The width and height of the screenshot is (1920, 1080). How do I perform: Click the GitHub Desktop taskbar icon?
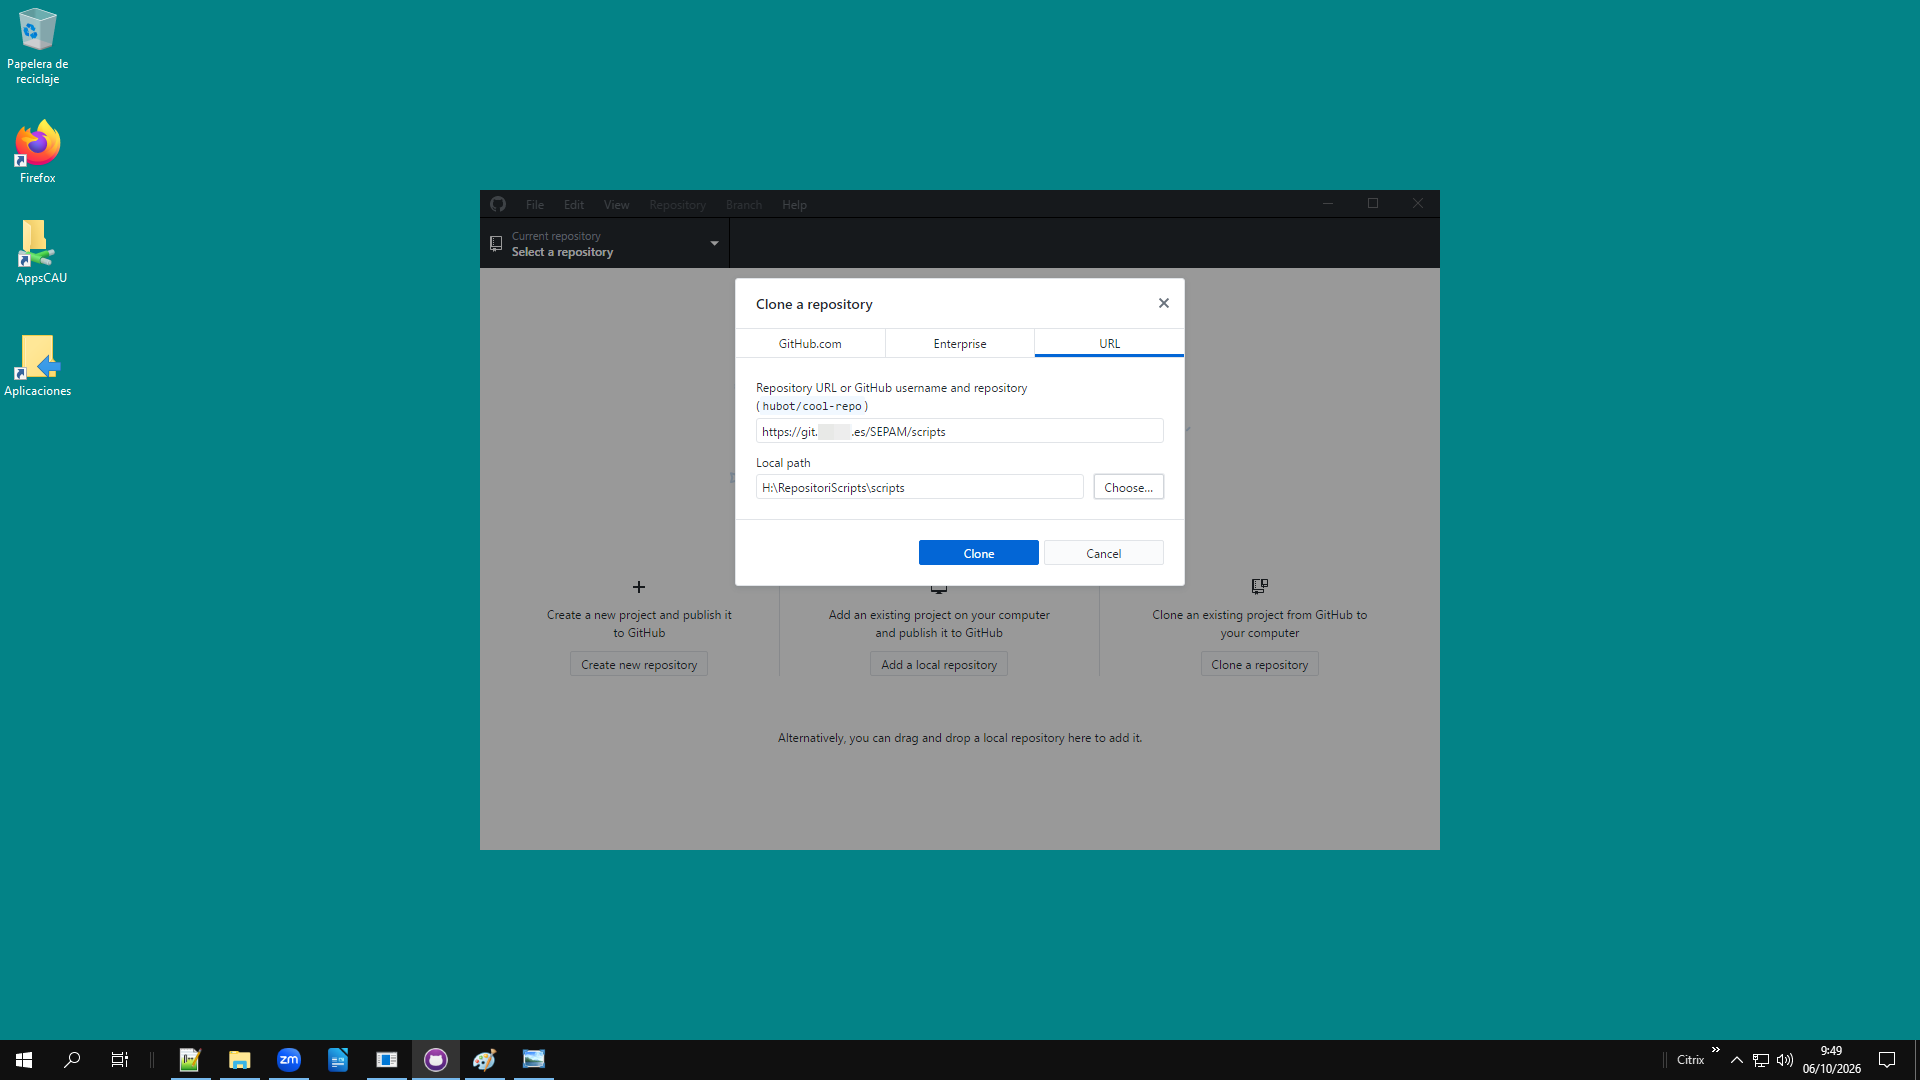pyautogui.click(x=435, y=1059)
